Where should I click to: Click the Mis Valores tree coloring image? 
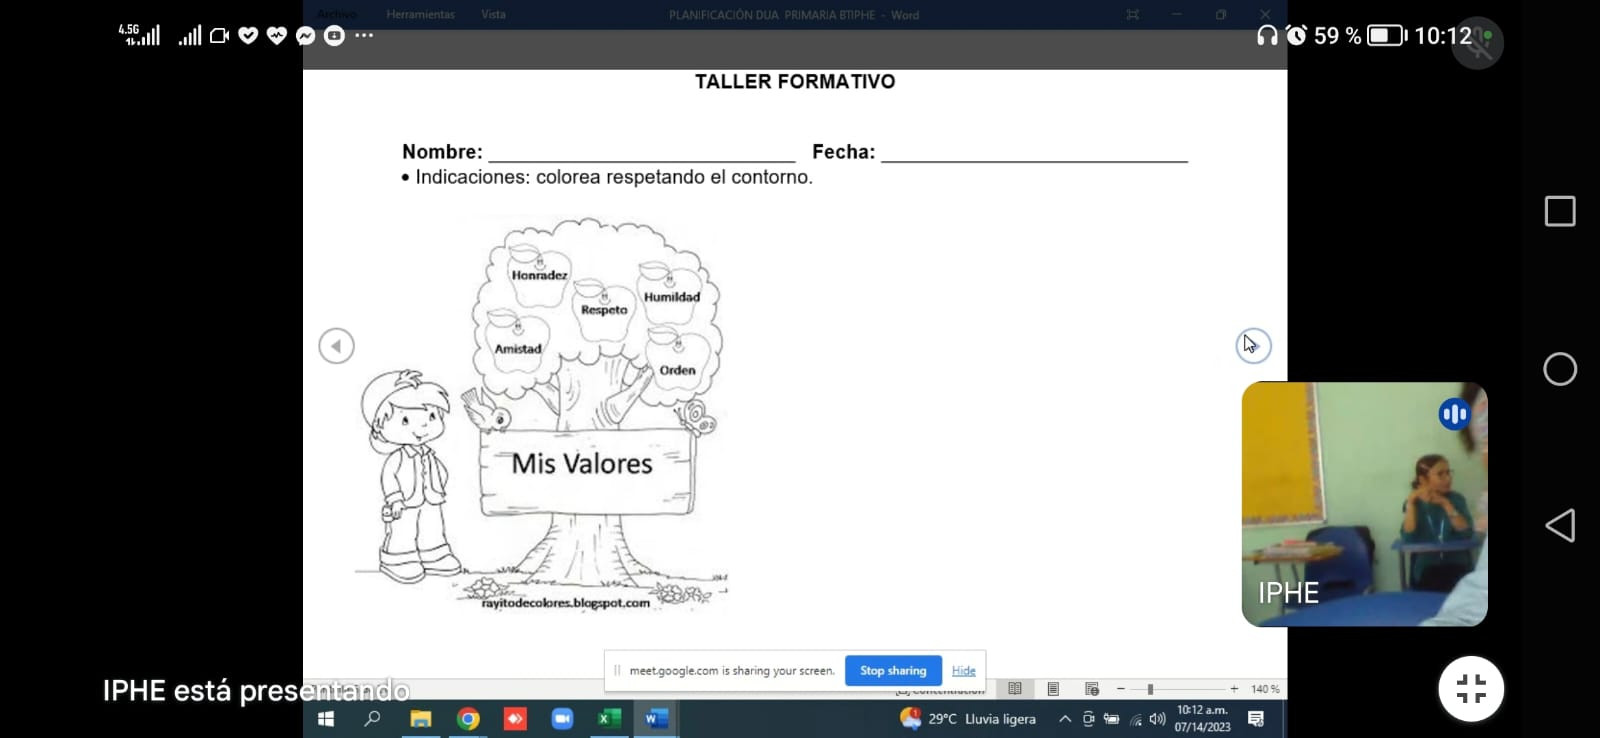point(542,413)
